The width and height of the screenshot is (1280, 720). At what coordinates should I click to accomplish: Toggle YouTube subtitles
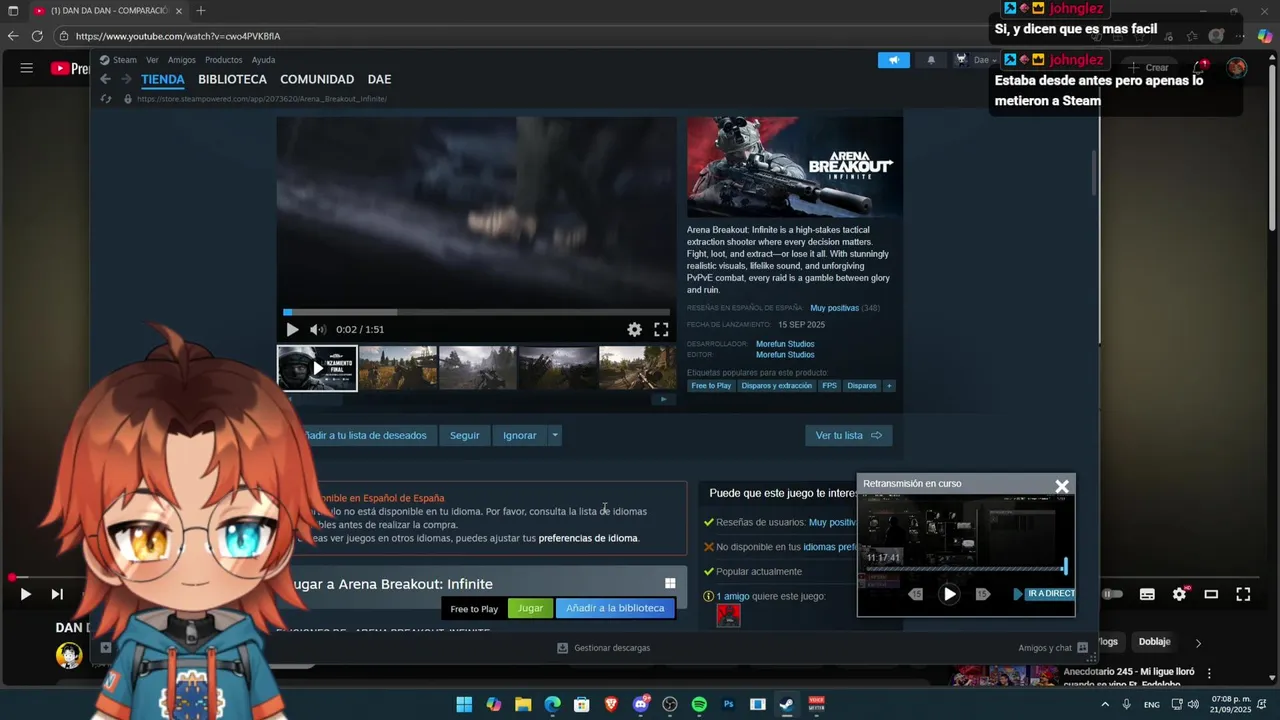click(1147, 594)
